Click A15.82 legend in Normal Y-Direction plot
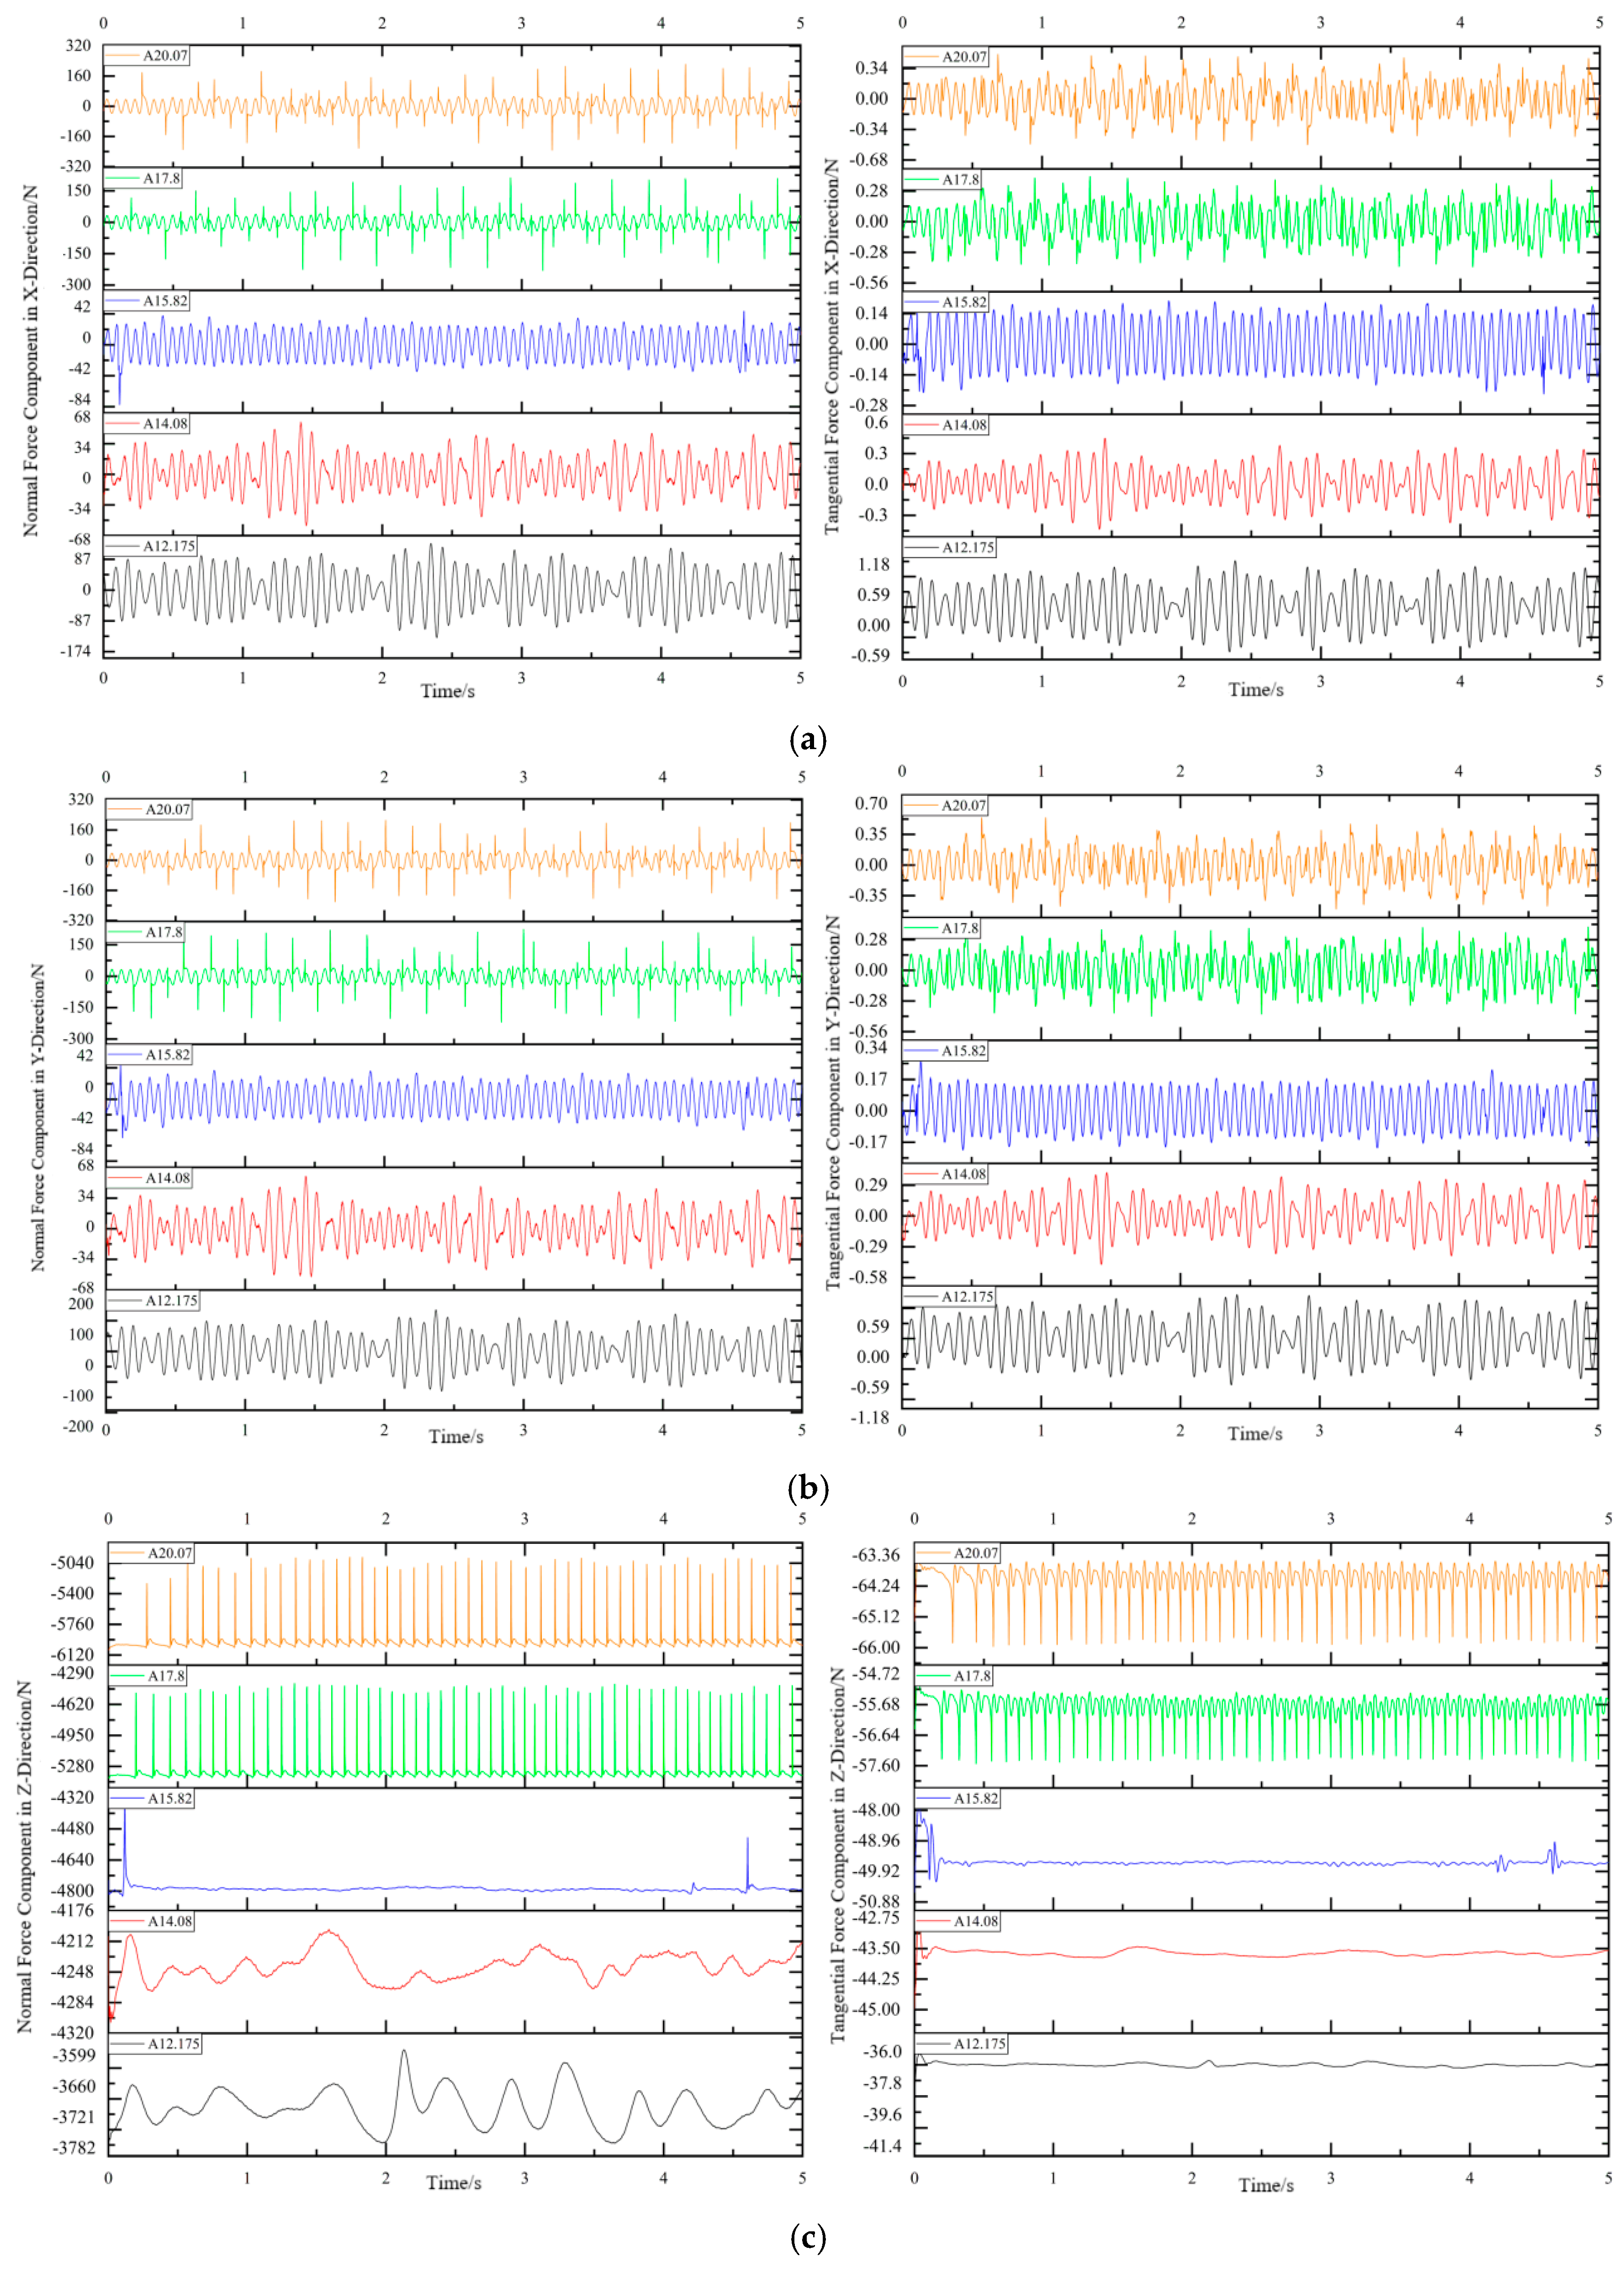 point(168,1055)
